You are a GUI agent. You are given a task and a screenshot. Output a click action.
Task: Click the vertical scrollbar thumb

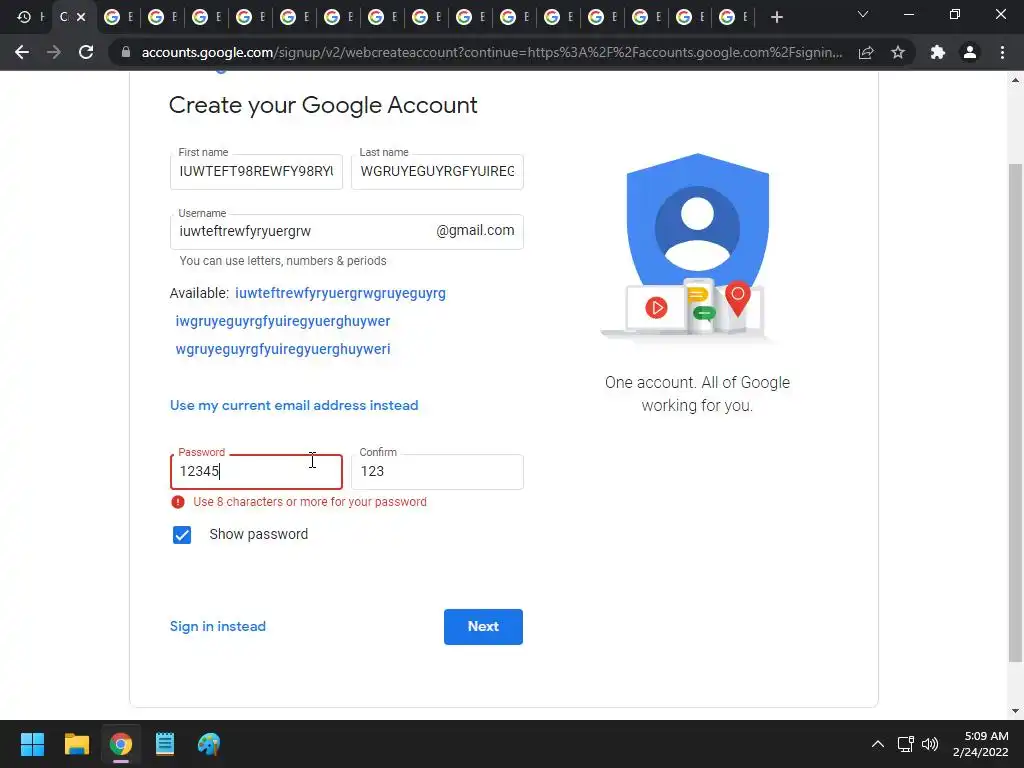(x=1015, y=413)
